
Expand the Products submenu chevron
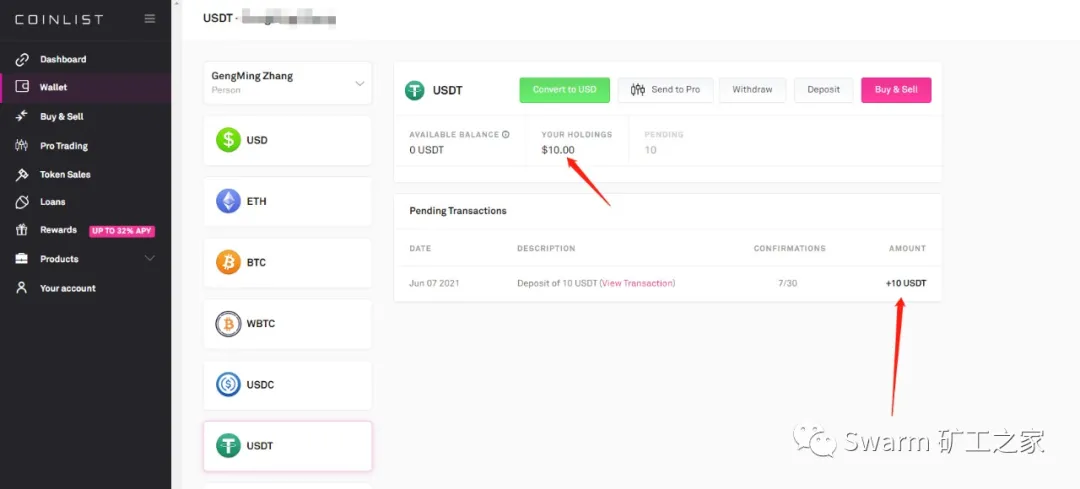coord(149,259)
